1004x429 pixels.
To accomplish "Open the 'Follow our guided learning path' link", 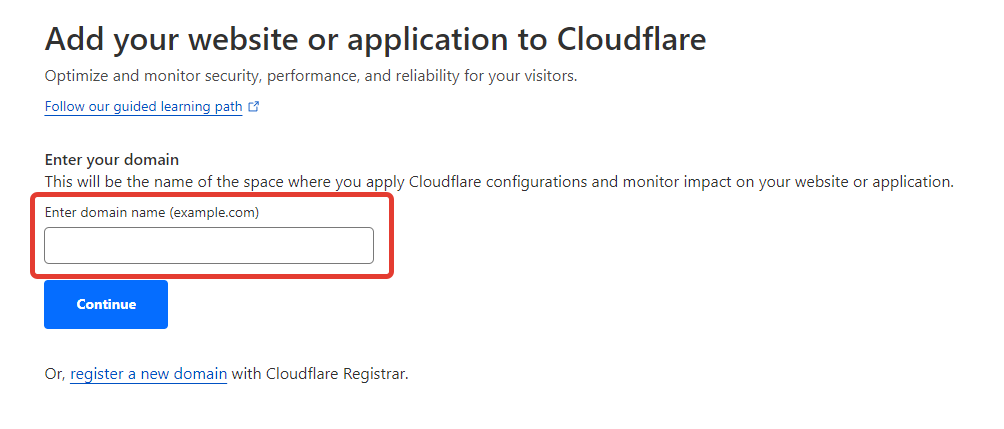I will coord(143,106).
